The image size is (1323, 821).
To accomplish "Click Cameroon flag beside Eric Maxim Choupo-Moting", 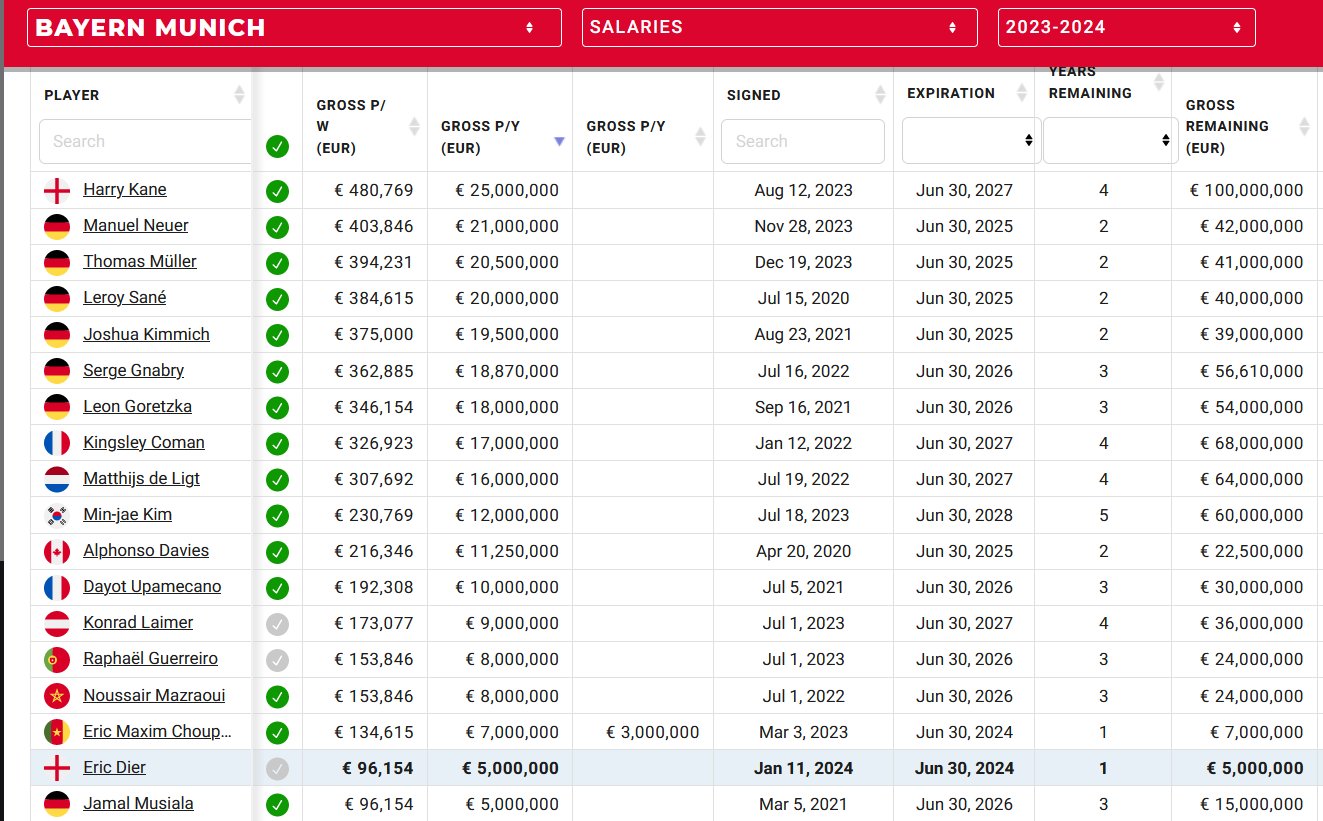I will pos(56,732).
